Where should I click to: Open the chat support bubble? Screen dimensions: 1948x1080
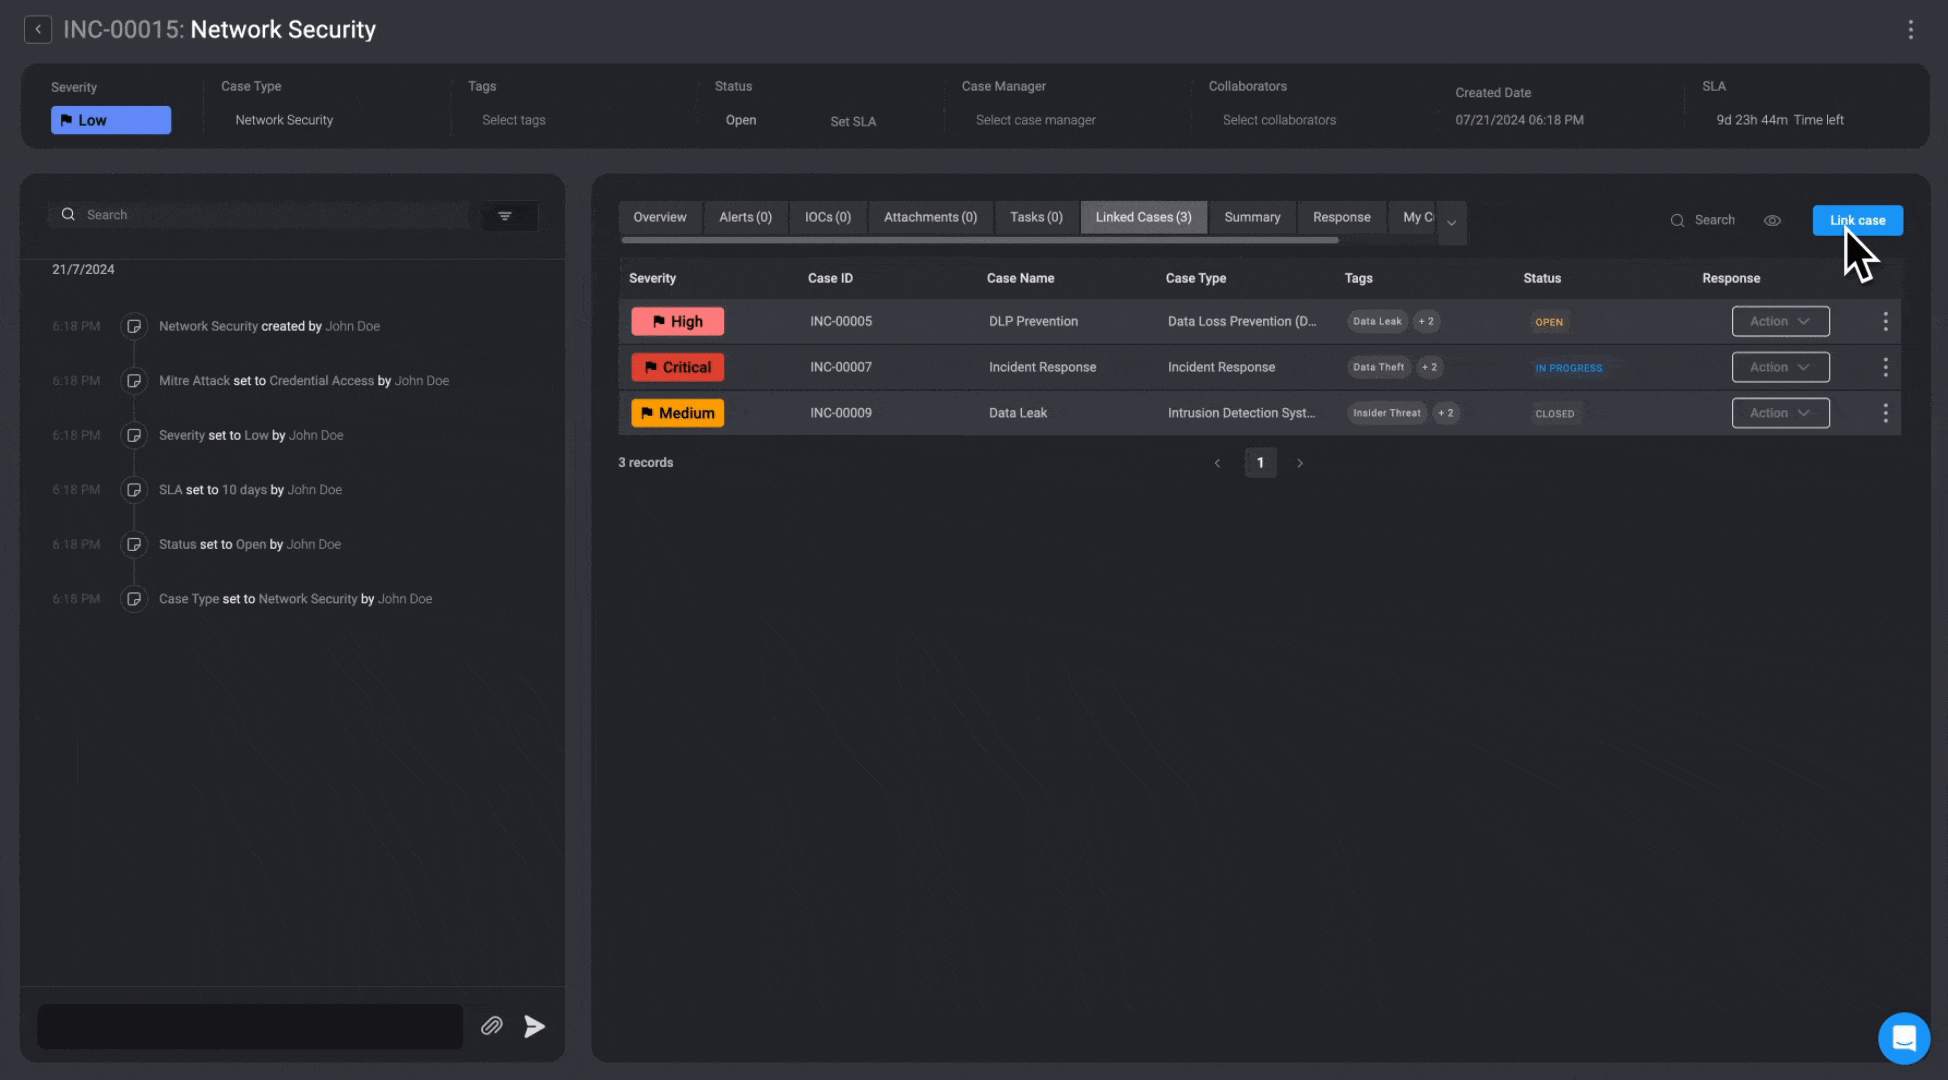point(1903,1038)
